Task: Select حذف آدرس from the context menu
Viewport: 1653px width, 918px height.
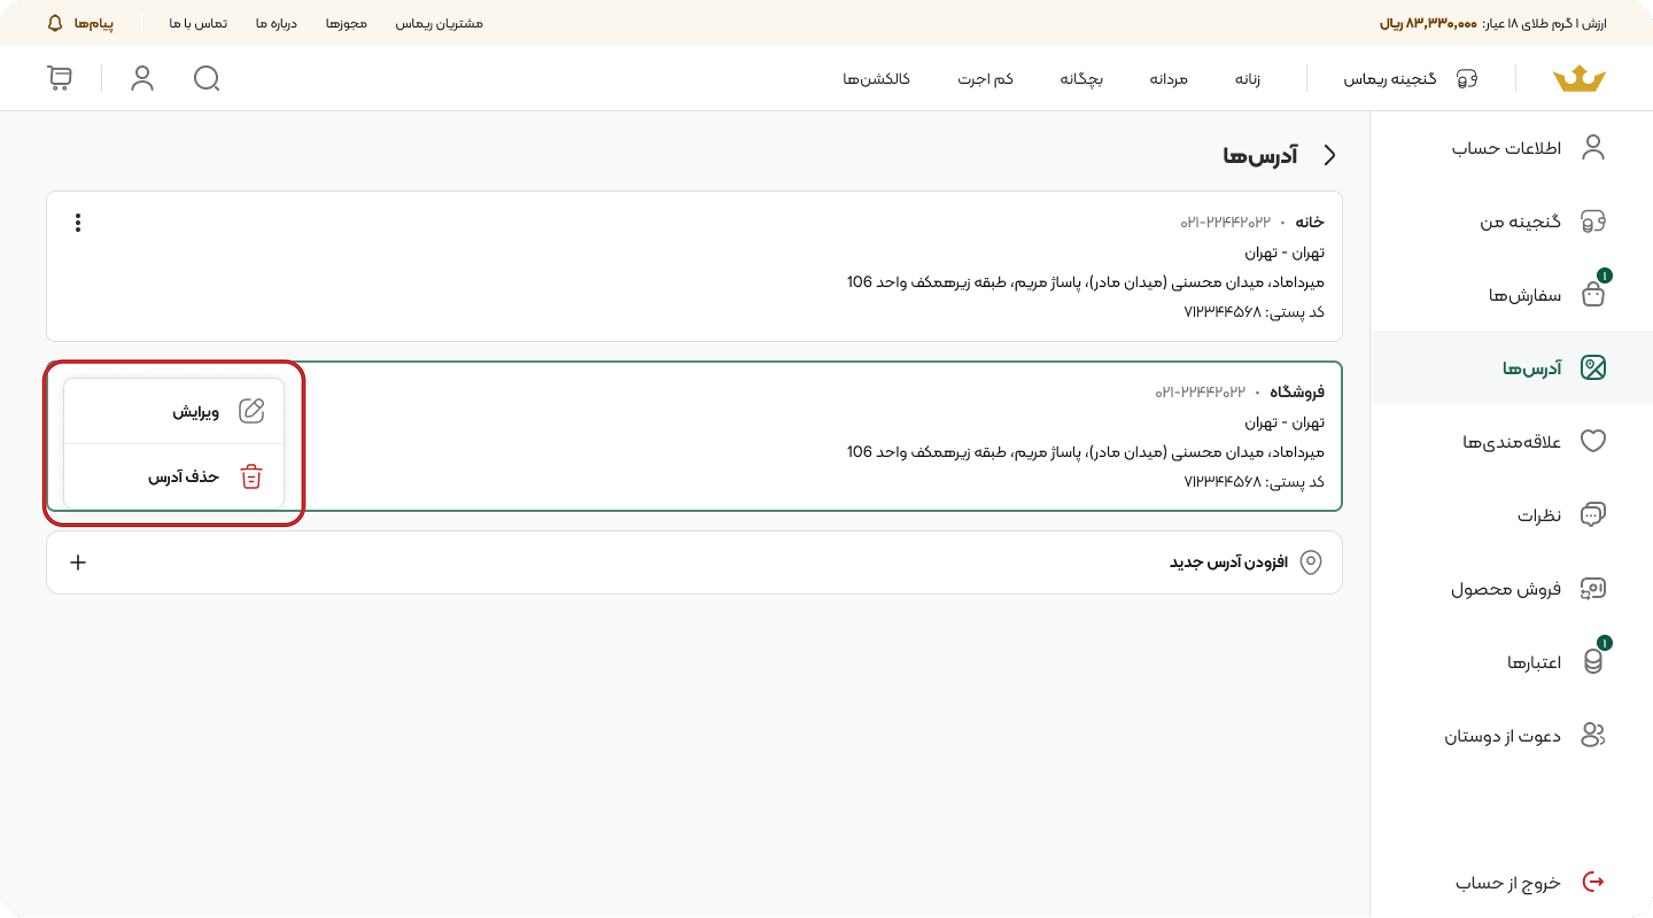Action: (x=174, y=477)
